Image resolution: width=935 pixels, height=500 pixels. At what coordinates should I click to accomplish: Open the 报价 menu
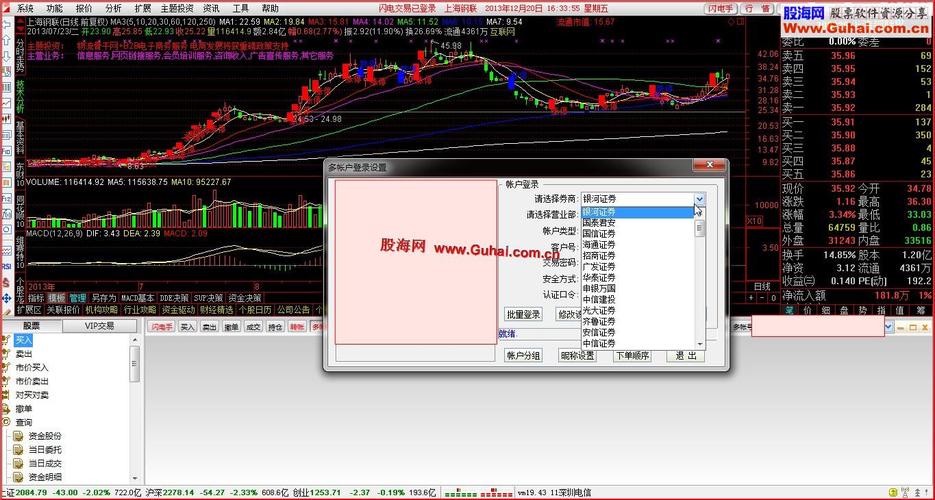click(84, 8)
